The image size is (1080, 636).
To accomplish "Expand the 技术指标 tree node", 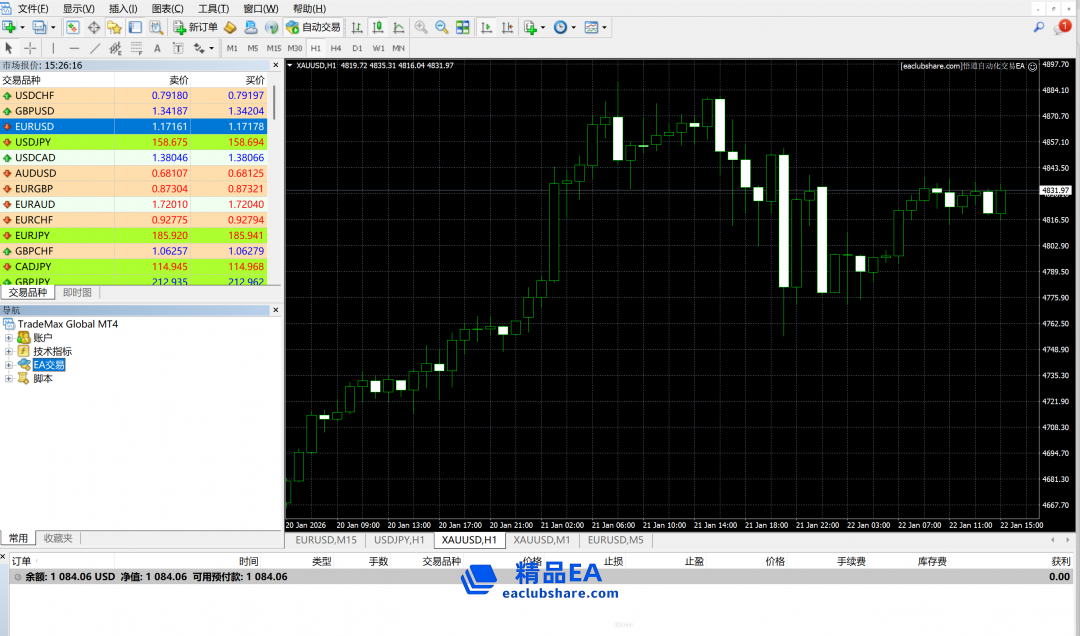I will pos(9,352).
